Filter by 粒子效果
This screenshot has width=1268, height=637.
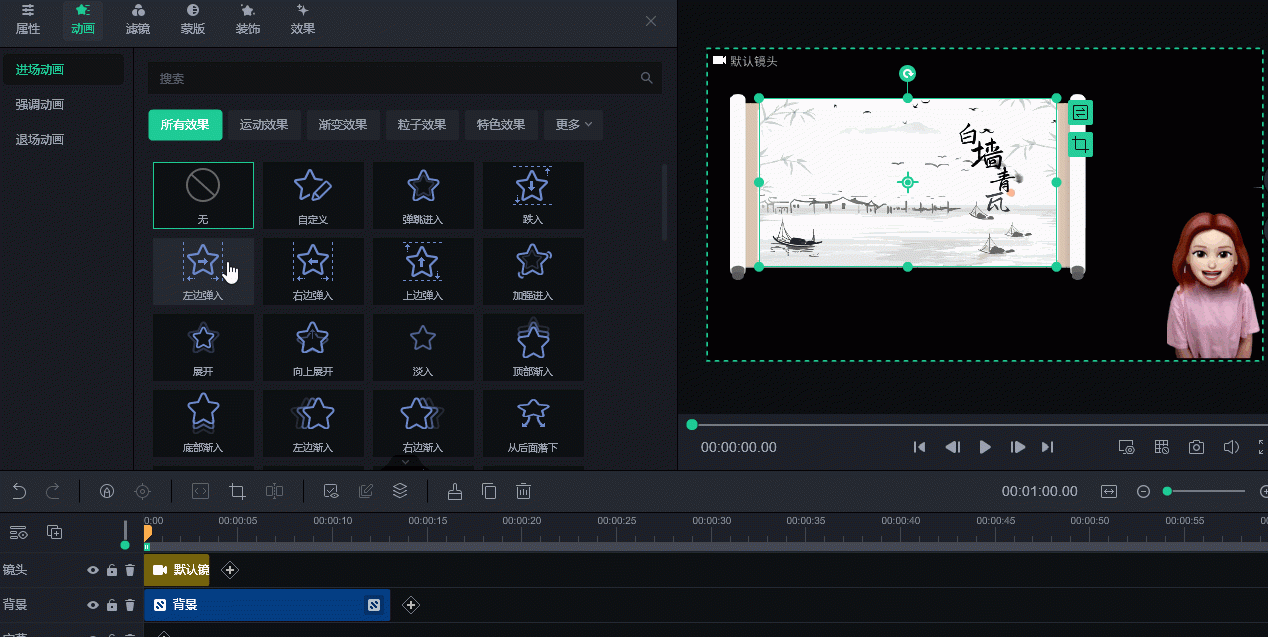point(422,125)
